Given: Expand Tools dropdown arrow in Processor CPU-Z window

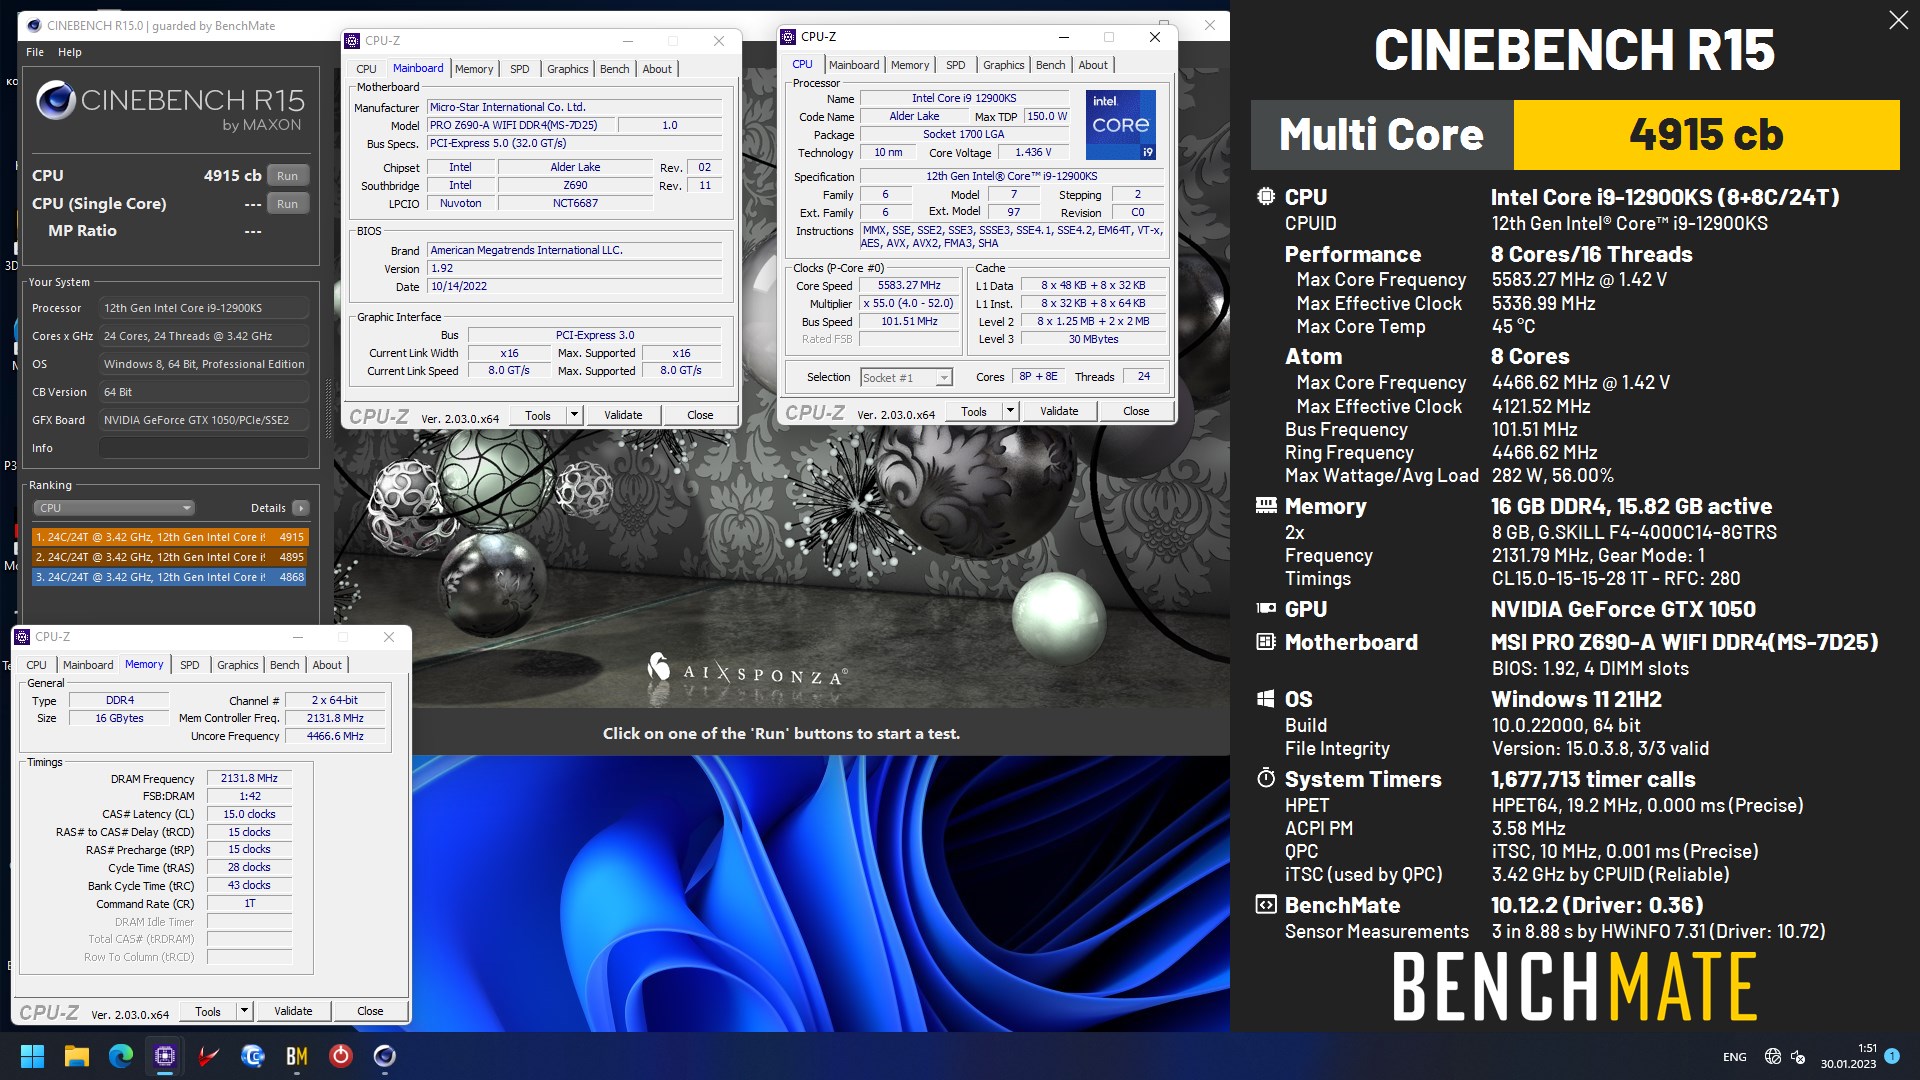Looking at the screenshot, I should click(x=1010, y=411).
